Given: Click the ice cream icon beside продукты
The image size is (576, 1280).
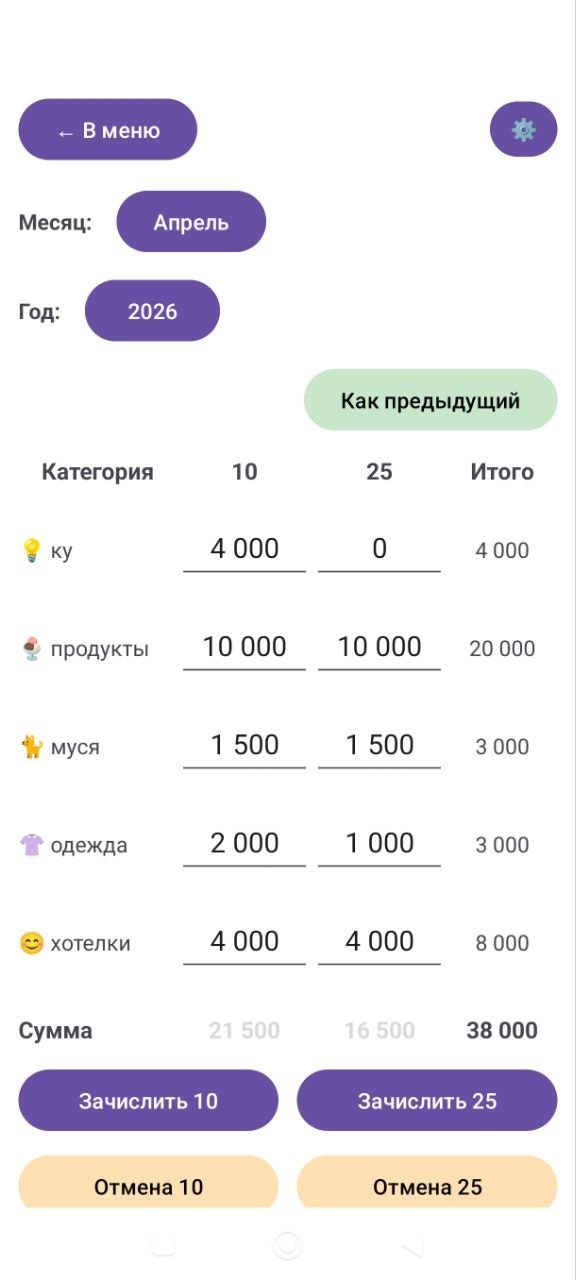Looking at the screenshot, I should (x=31, y=645).
